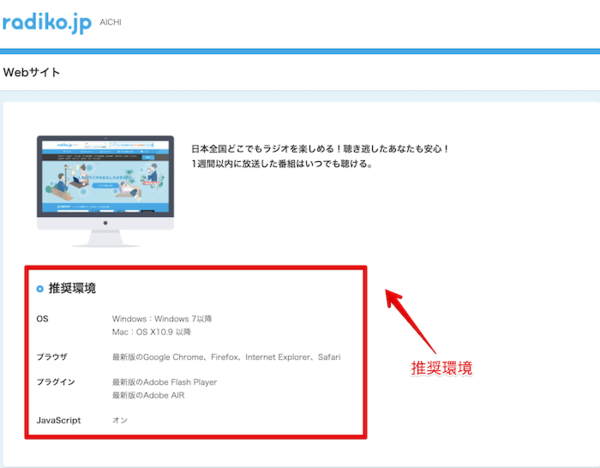Click the ブラウザ row label
Screen dimensions: 600x468
[x=52, y=357]
